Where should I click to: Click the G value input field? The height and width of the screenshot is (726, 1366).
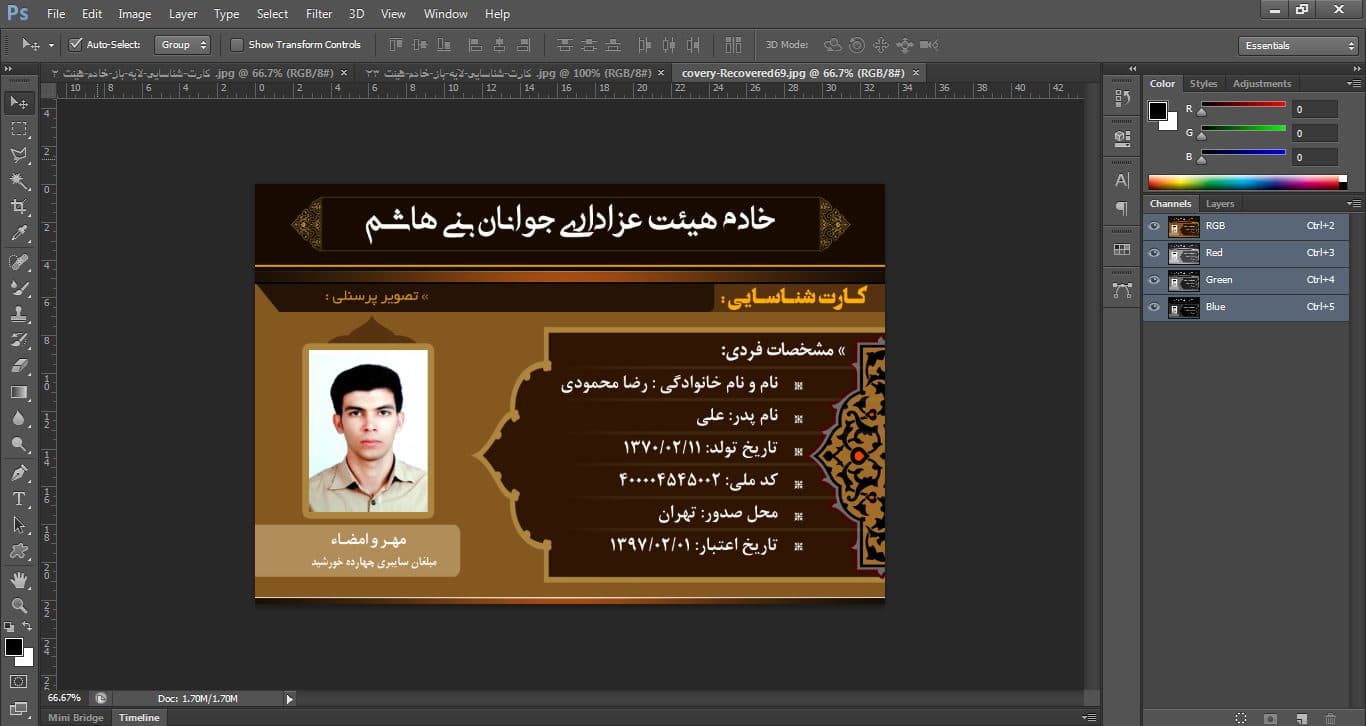pos(1314,133)
